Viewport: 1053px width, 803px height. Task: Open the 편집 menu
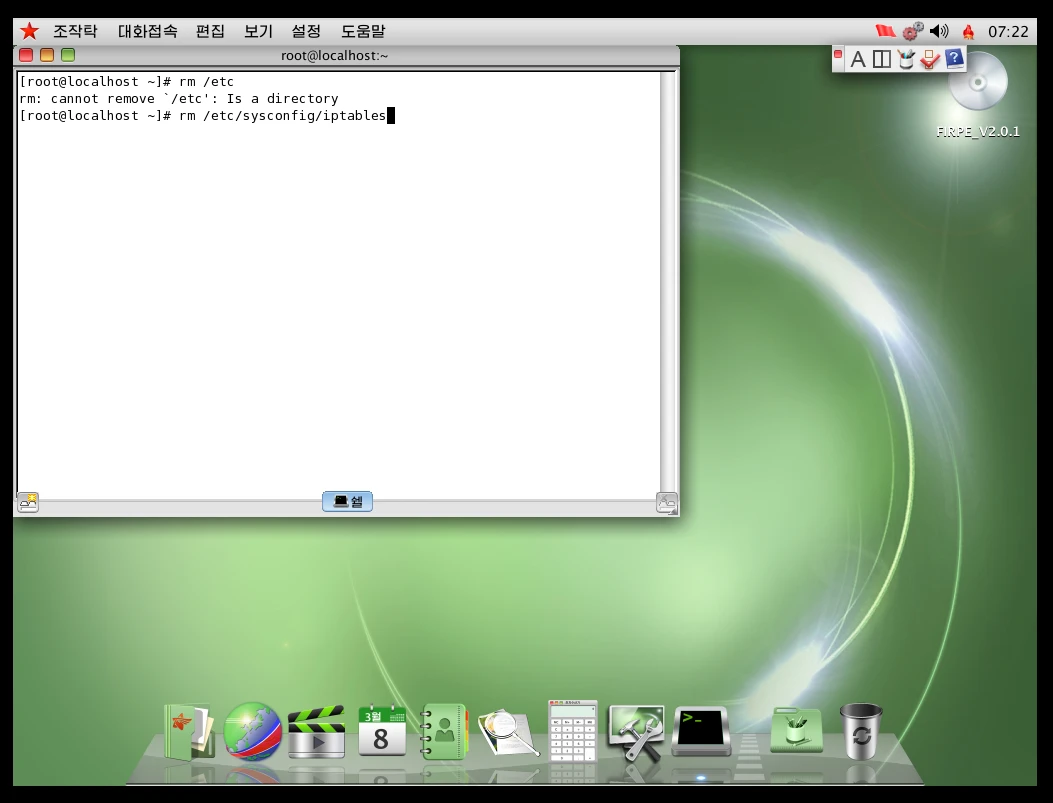click(210, 31)
